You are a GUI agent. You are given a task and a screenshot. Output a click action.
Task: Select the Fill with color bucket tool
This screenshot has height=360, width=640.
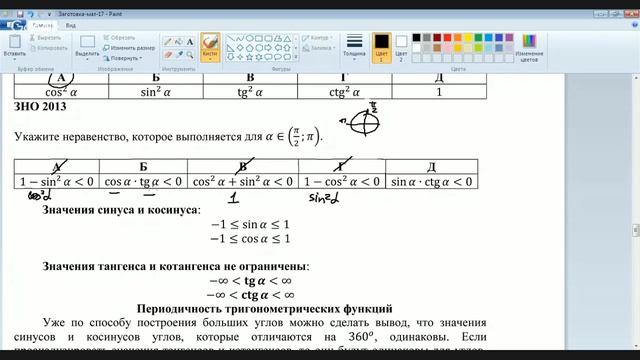coord(179,42)
